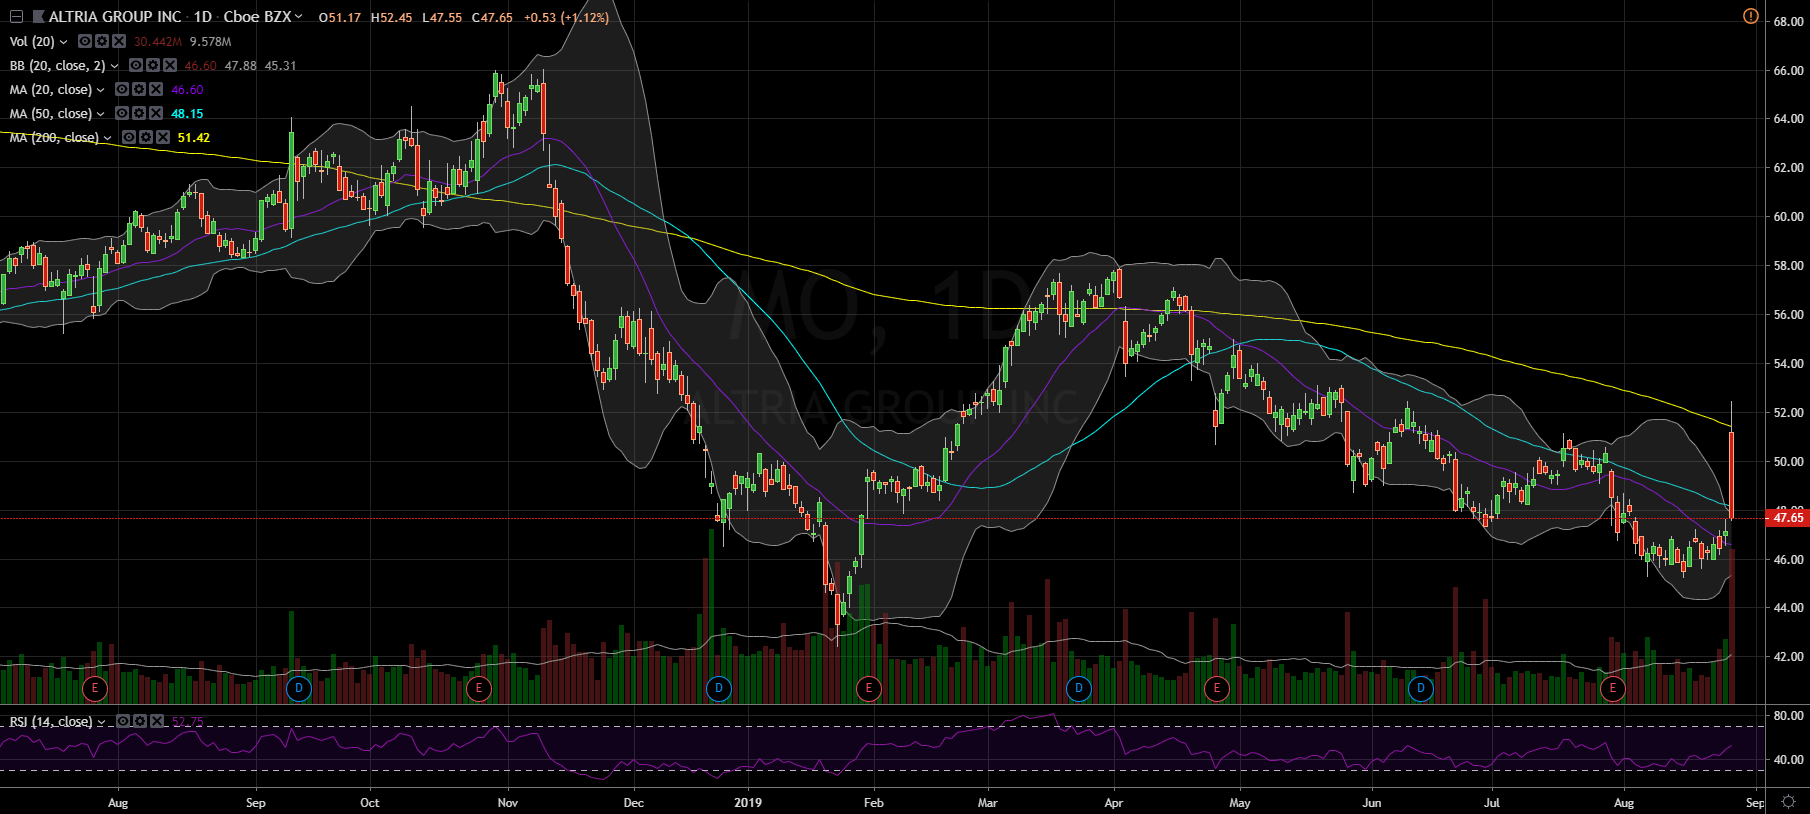Viewport: 1810px width, 814px height.
Task: Remove the RSI (14, close) indicator
Action: tap(157, 721)
